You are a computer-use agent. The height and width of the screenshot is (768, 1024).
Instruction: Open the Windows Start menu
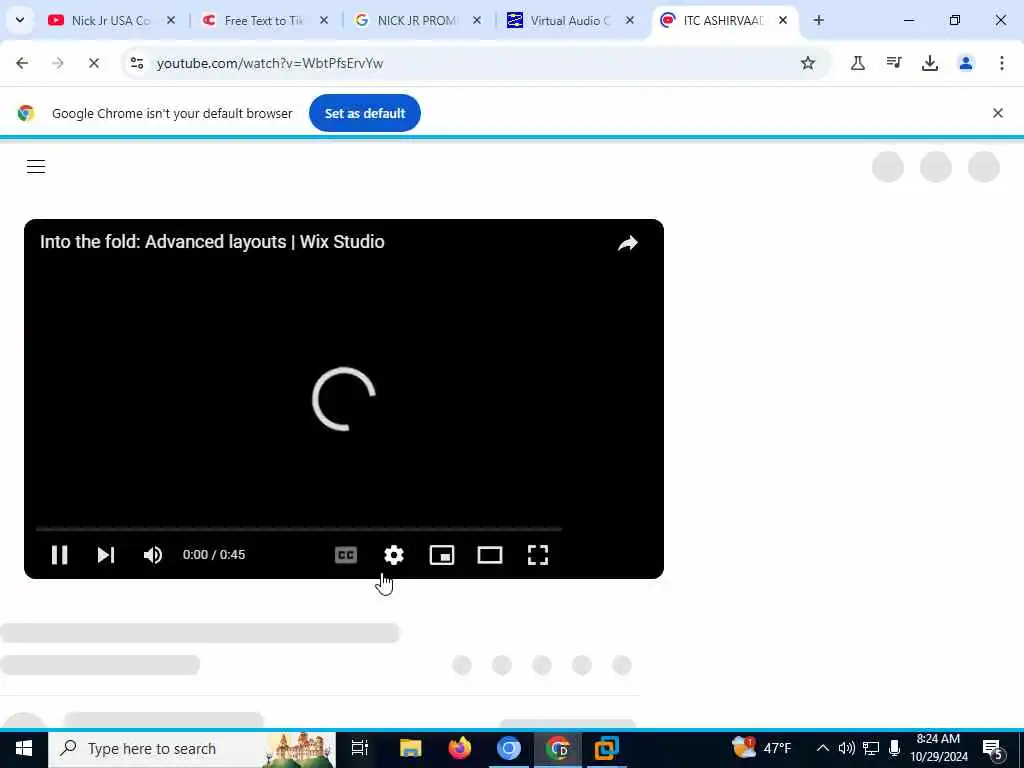tap(24, 748)
